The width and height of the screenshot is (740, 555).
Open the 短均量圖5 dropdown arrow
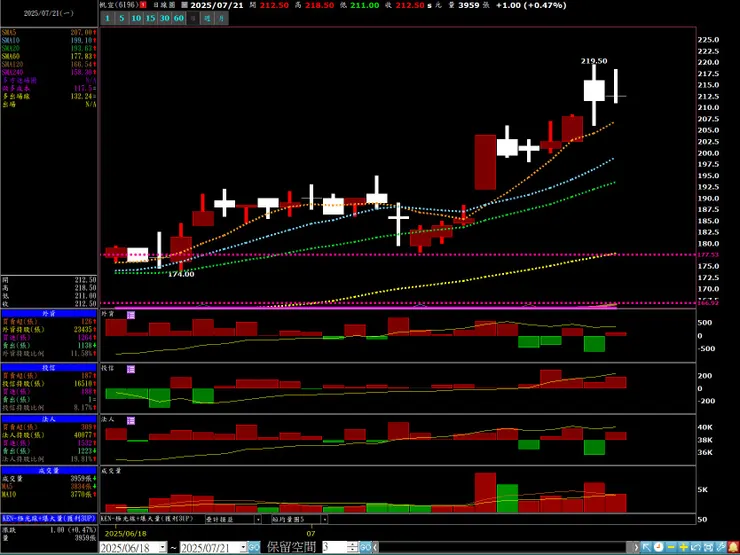pyautogui.click(x=324, y=519)
